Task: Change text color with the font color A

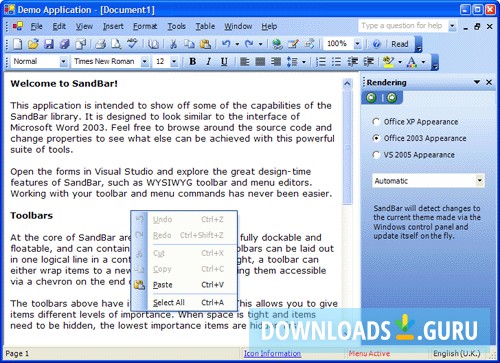Action: pos(412,61)
